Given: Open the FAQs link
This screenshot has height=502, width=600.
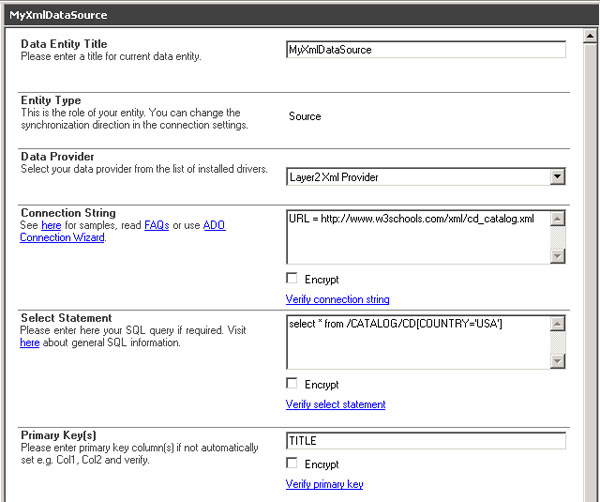Looking at the screenshot, I should (156, 226).
